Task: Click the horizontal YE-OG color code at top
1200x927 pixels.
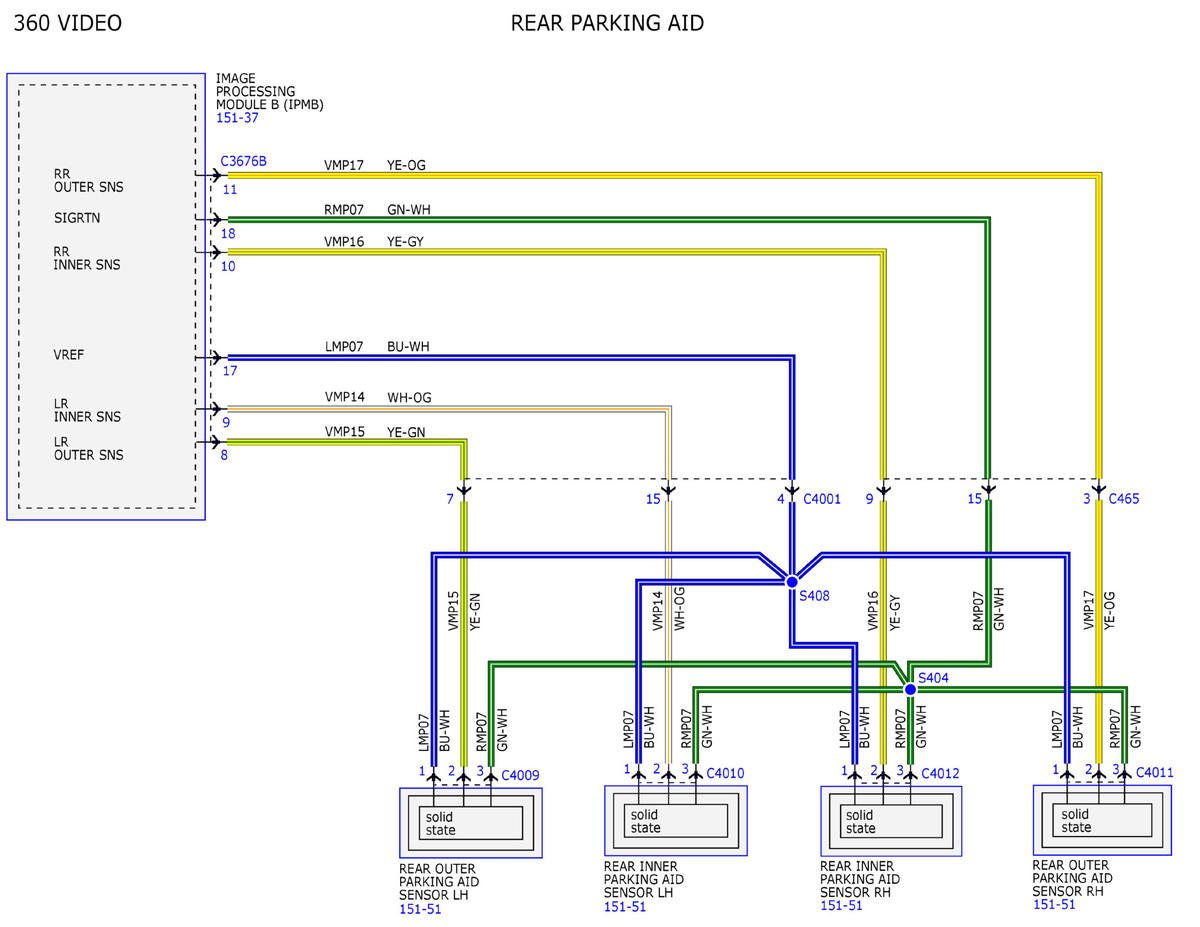Action: pos(406,165)
